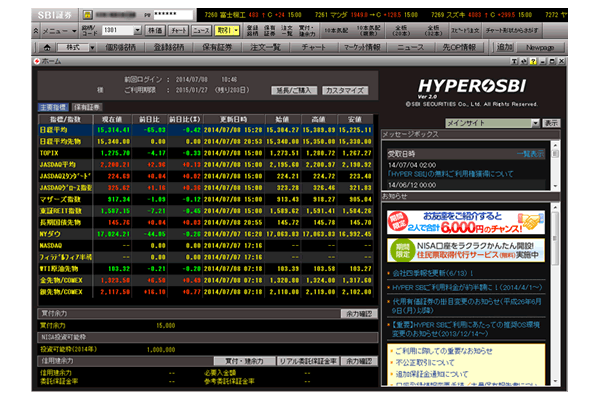Click the password input field
600x400 pixels.
[x=173, y=15]
